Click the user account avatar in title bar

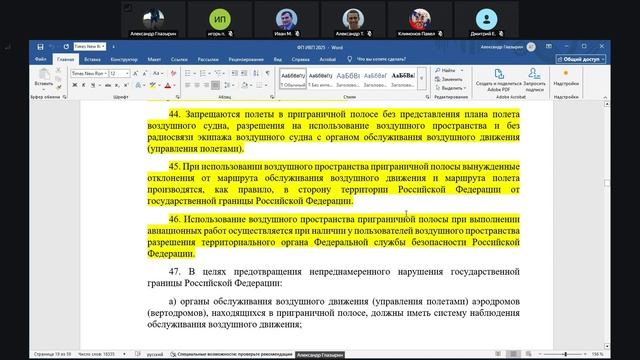pos(531,47)
